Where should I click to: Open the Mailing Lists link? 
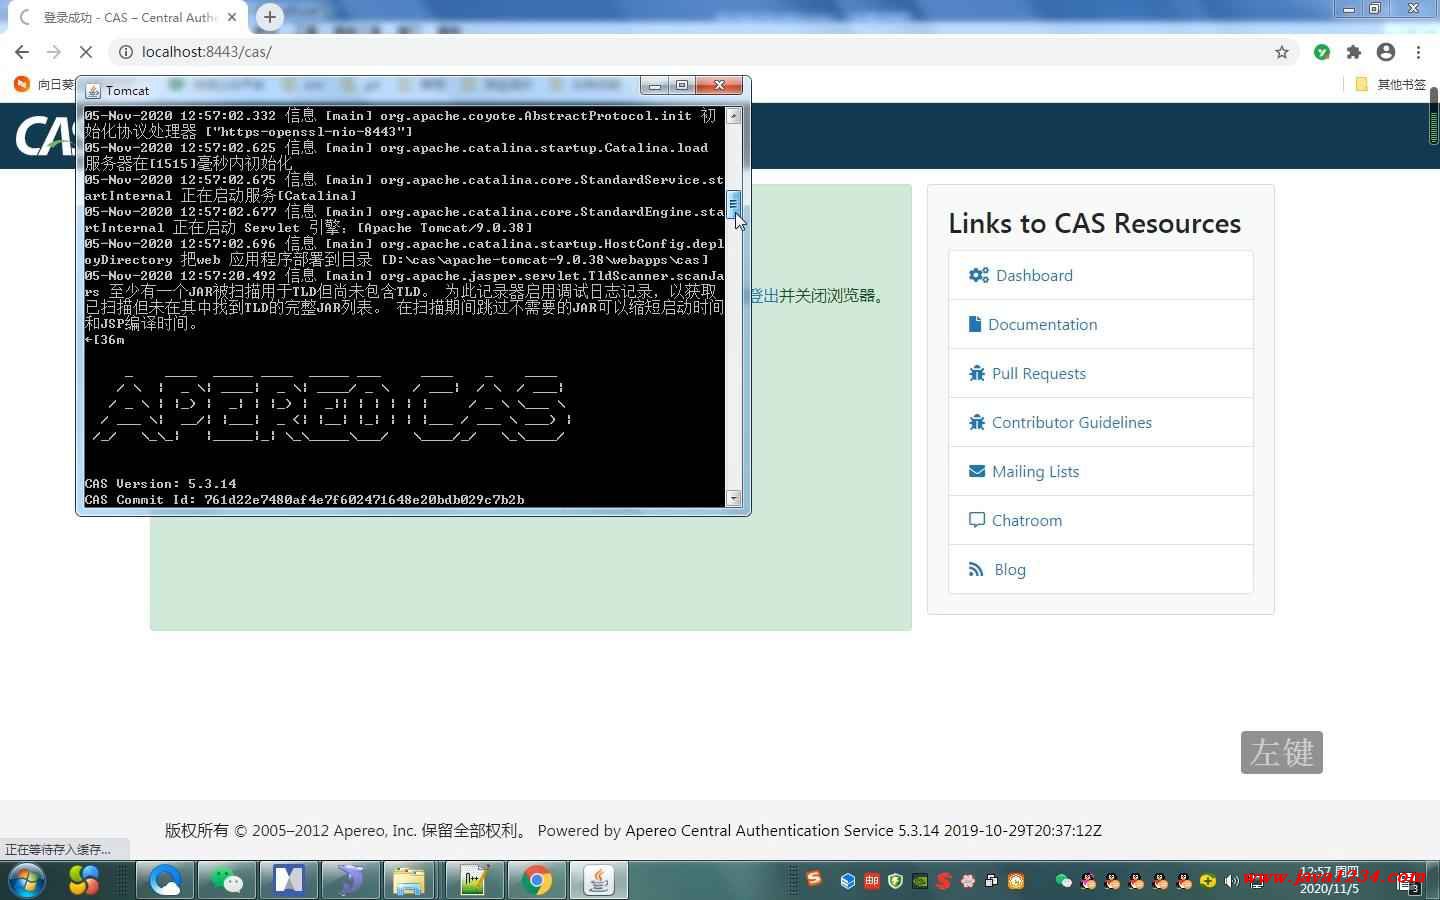tap(1035, 471)
